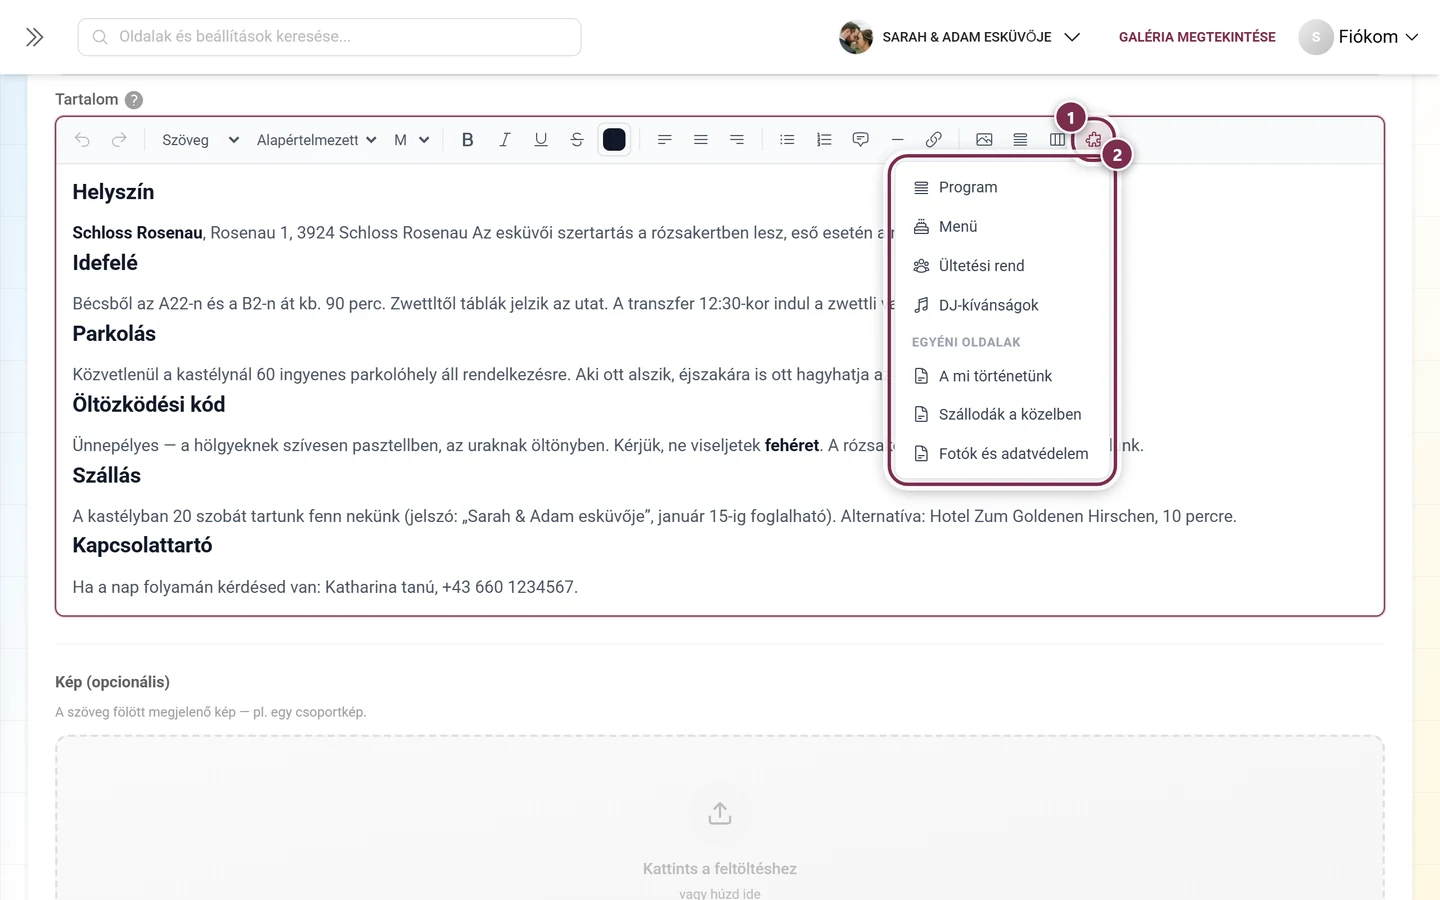Screen dimensions: 1440x900
Task: Align text to the left
Action: pos(664,140)
